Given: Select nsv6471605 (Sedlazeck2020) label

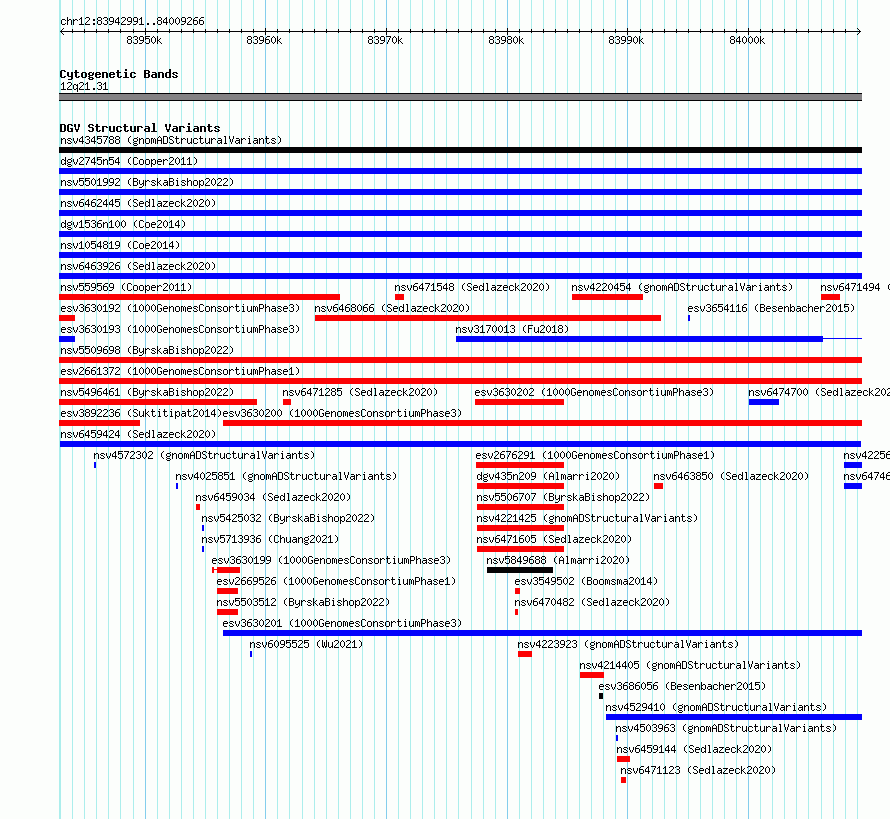Looking at the screenshot, I should (x=554, y=539).
